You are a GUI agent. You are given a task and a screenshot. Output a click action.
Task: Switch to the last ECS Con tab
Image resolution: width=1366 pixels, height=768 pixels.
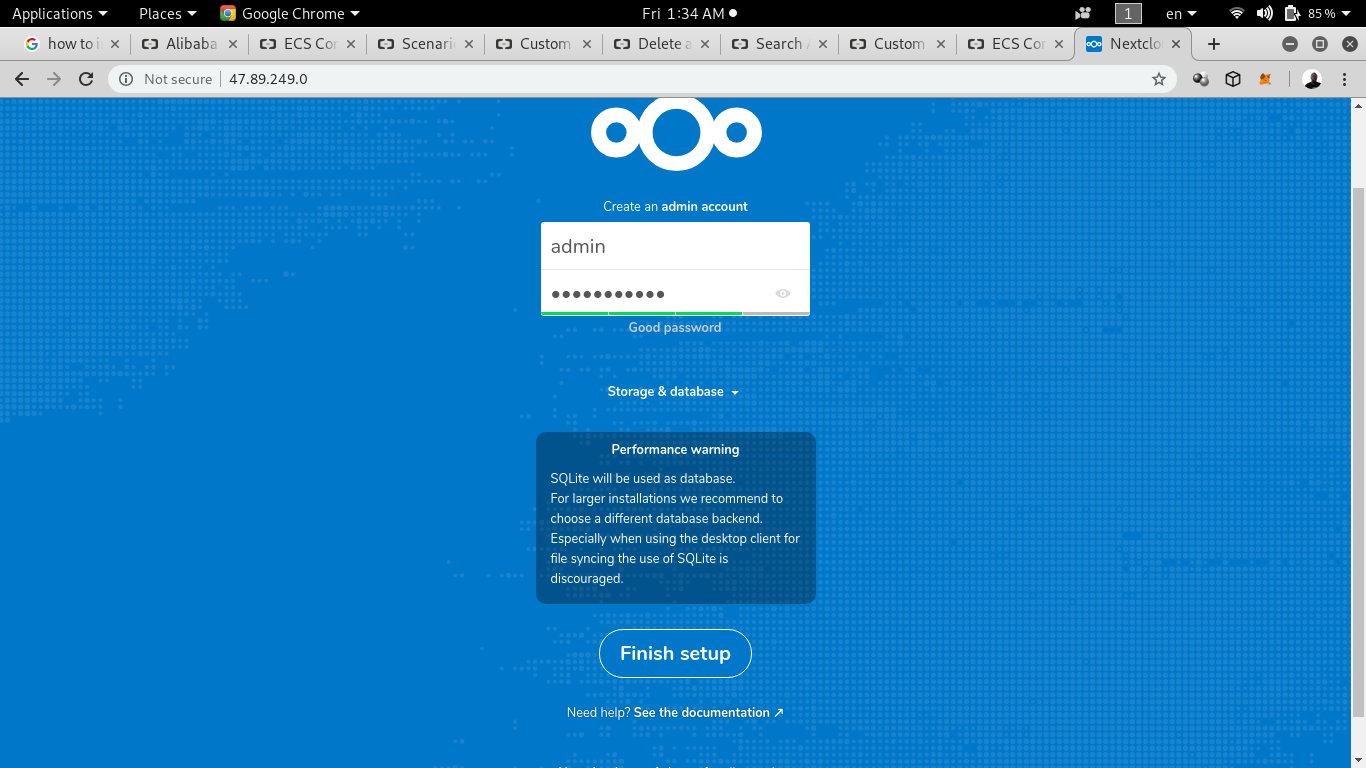tap(1015, 44)
